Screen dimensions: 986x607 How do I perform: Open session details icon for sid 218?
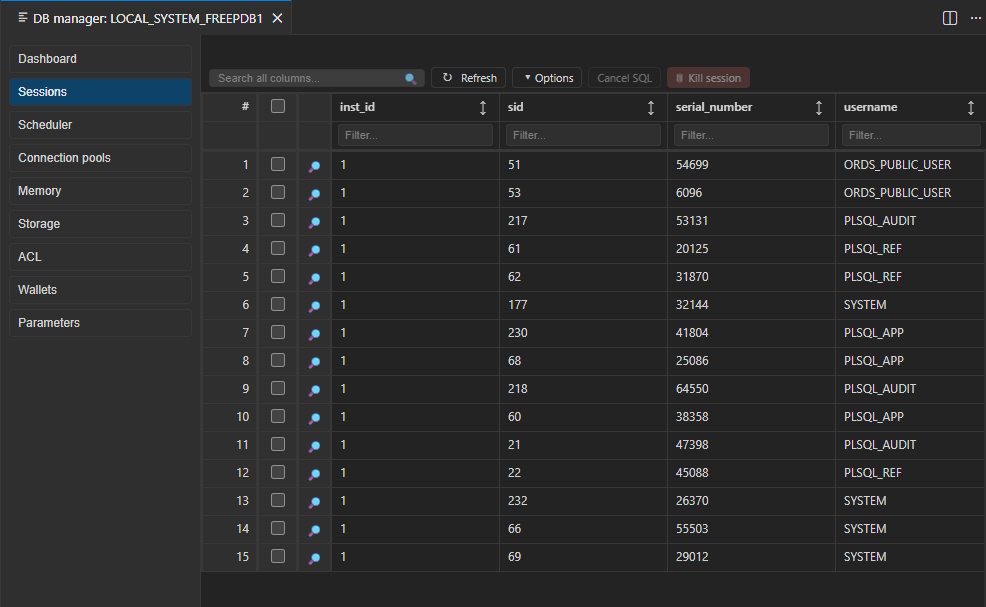(x=314, y=390)
